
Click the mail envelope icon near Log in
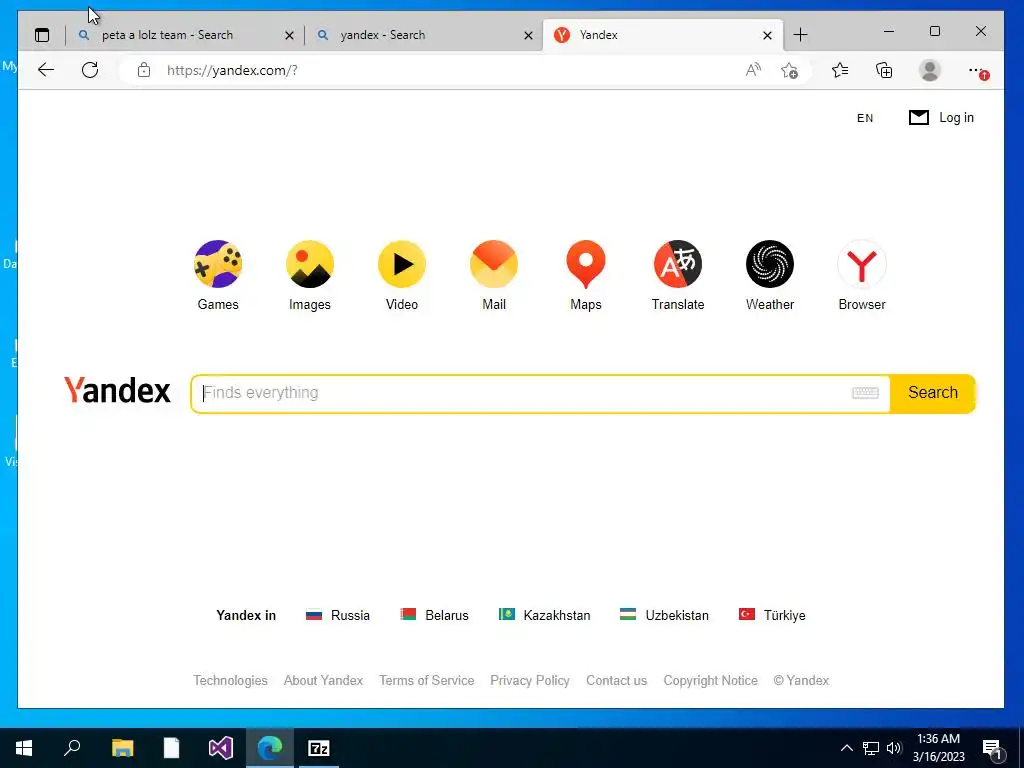[919, 118]
